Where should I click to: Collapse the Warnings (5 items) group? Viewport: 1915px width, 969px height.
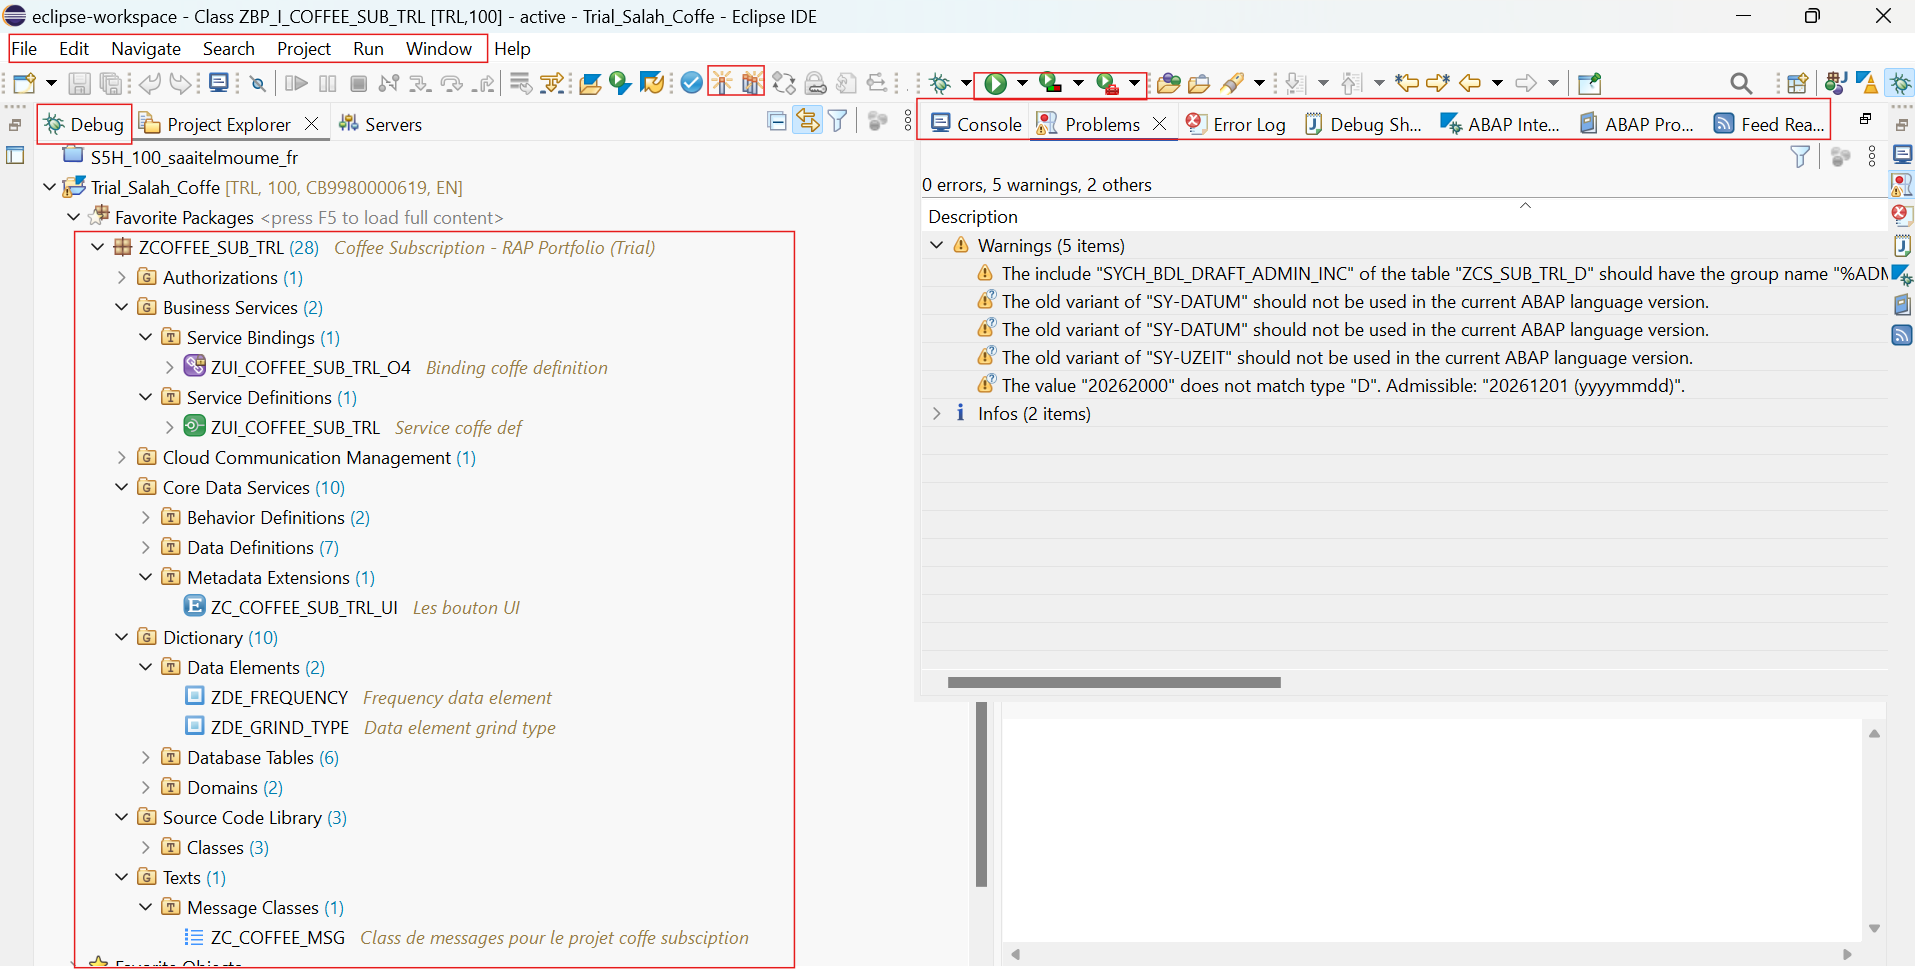[x=937, y=246]
